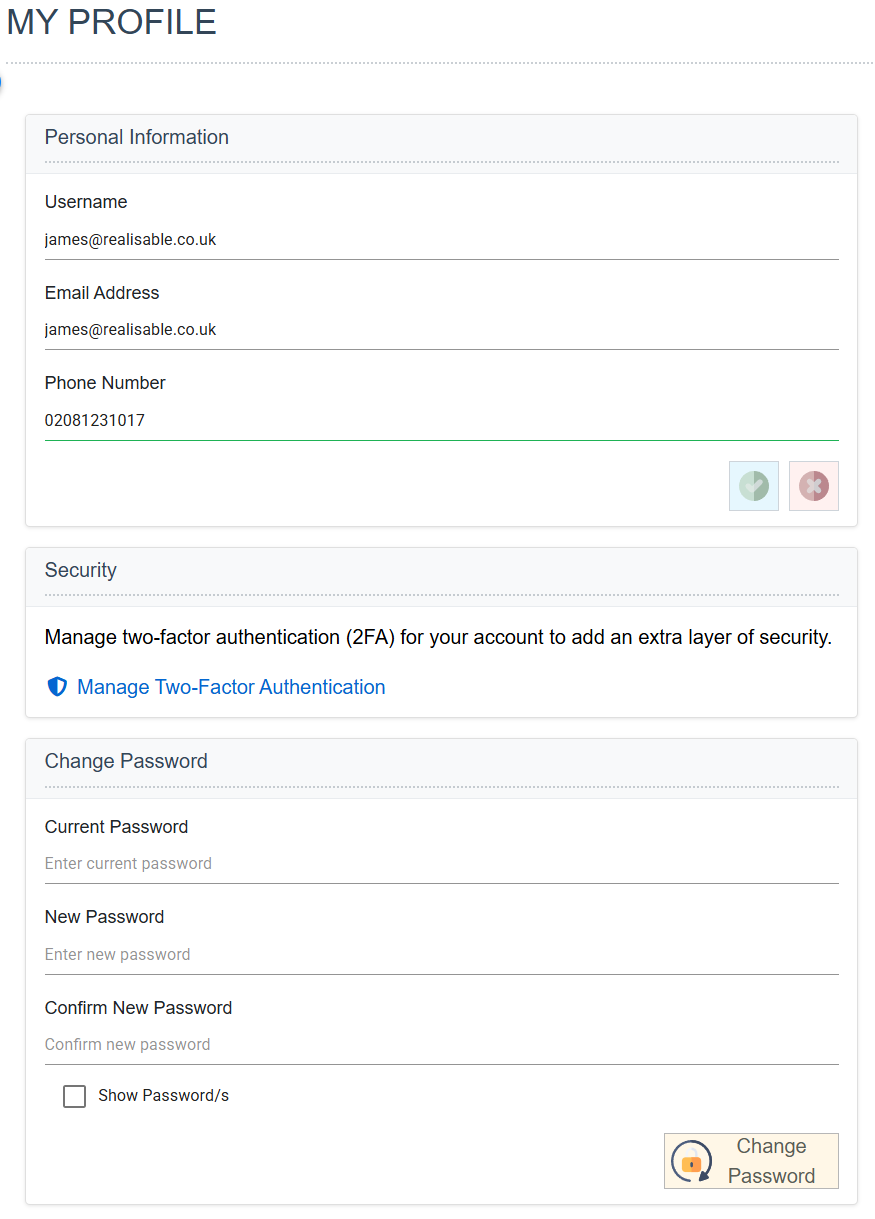Save personal information with green checkmark icon
The height and width of the screenshot is (1219, 875).
[x=754, y=486]
